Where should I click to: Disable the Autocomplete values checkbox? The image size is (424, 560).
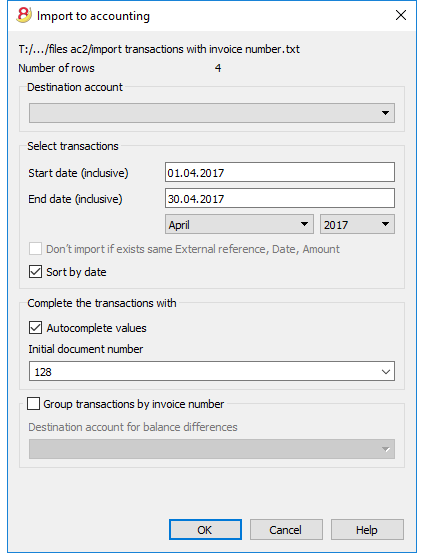(x=35, y=328)
